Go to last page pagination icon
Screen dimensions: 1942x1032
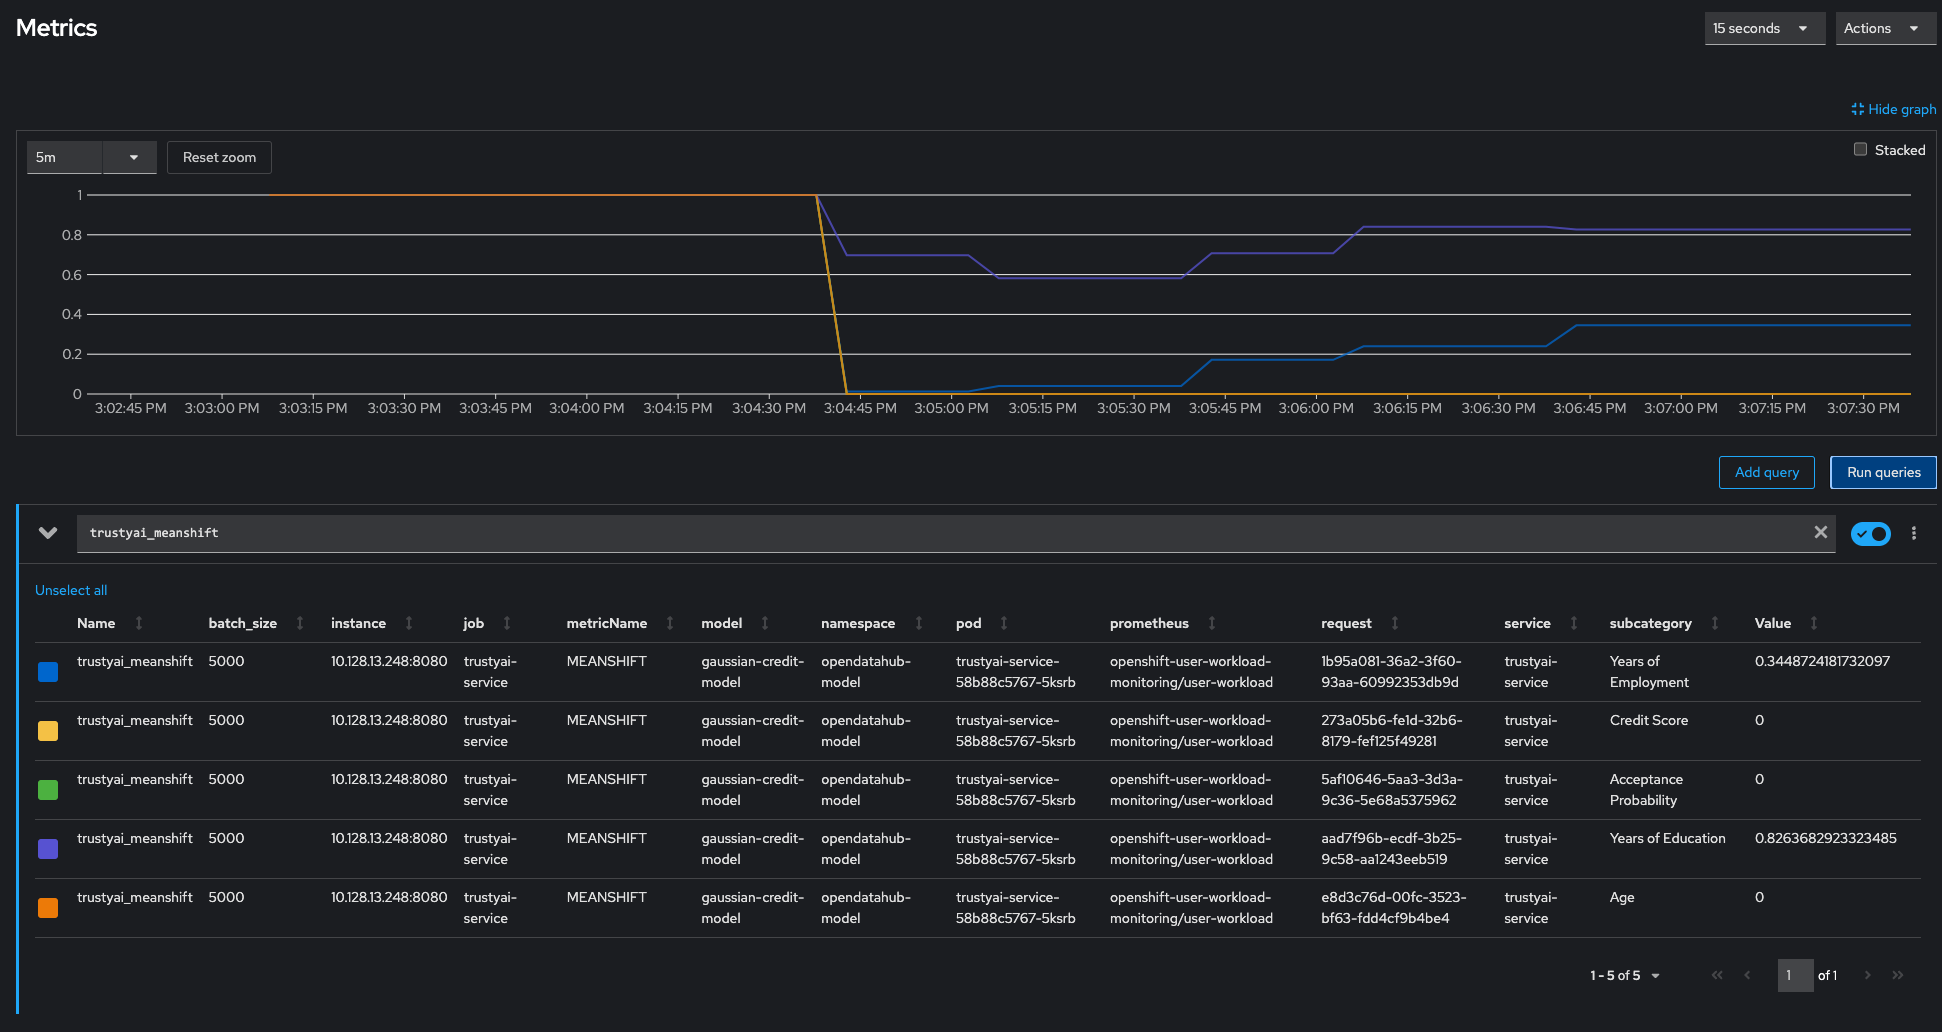tap(1898, 975)
